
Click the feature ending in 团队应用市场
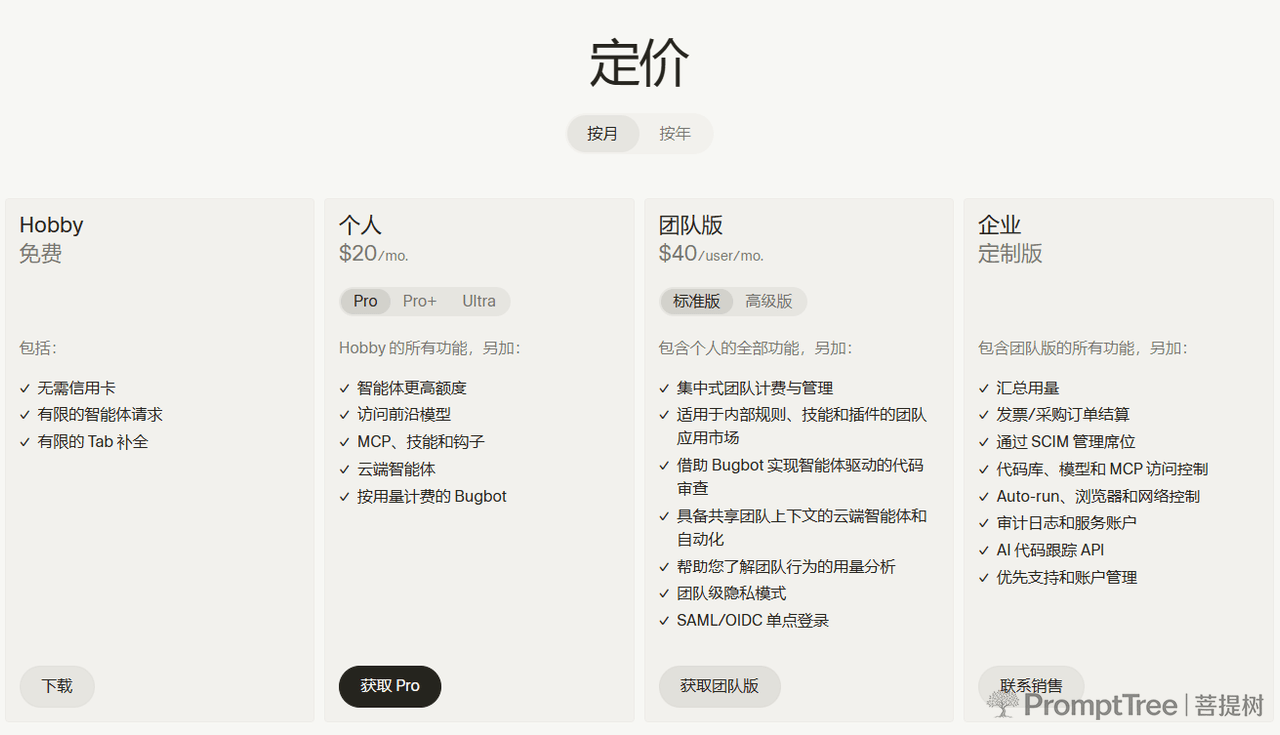(802, 426)
